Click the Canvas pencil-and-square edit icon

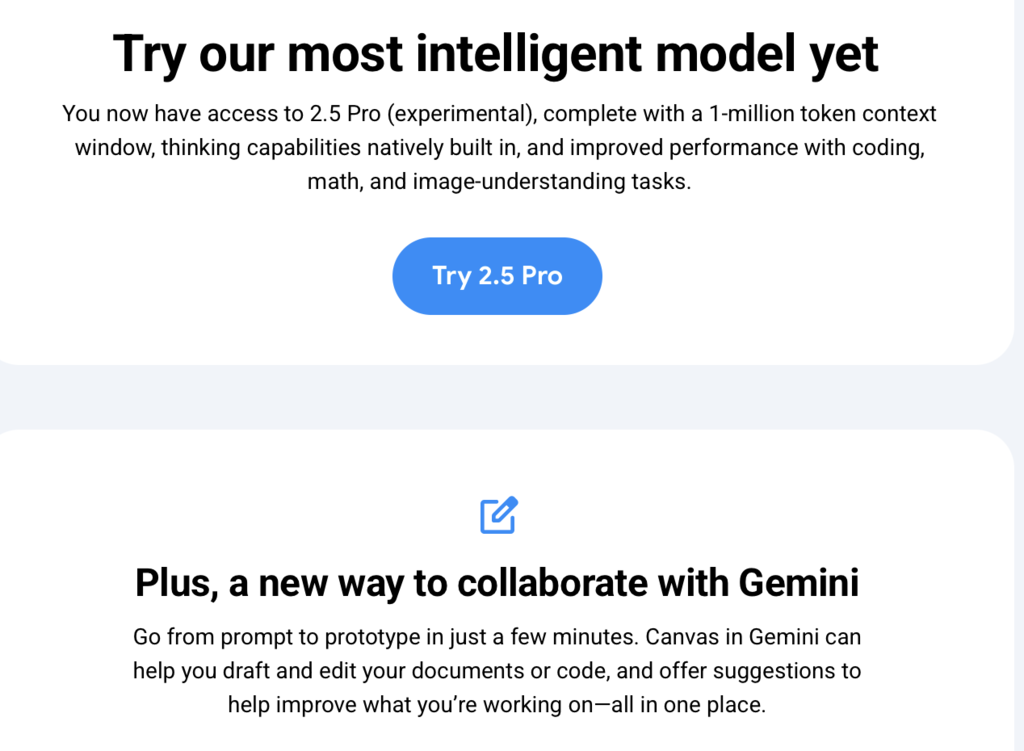[499, 515]
